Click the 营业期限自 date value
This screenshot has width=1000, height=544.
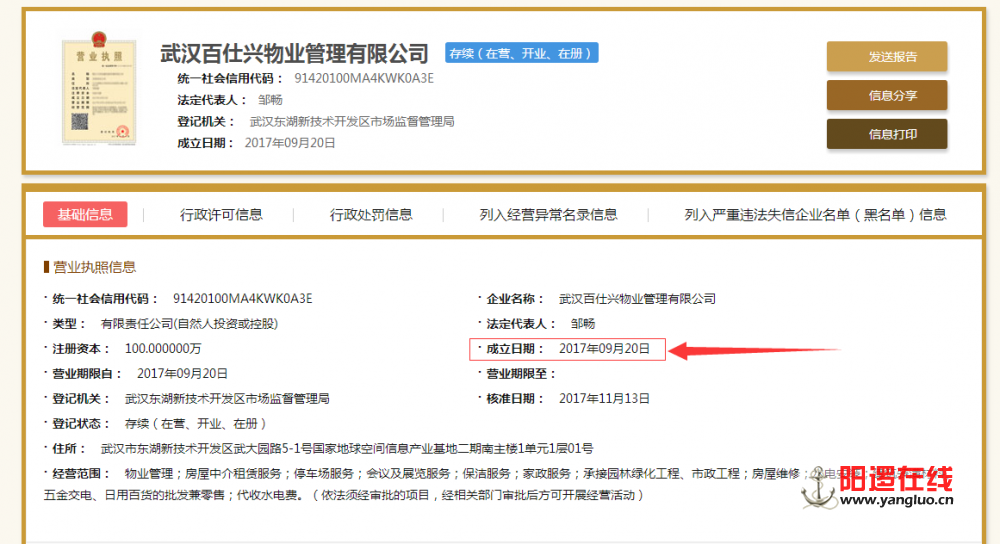182,374
